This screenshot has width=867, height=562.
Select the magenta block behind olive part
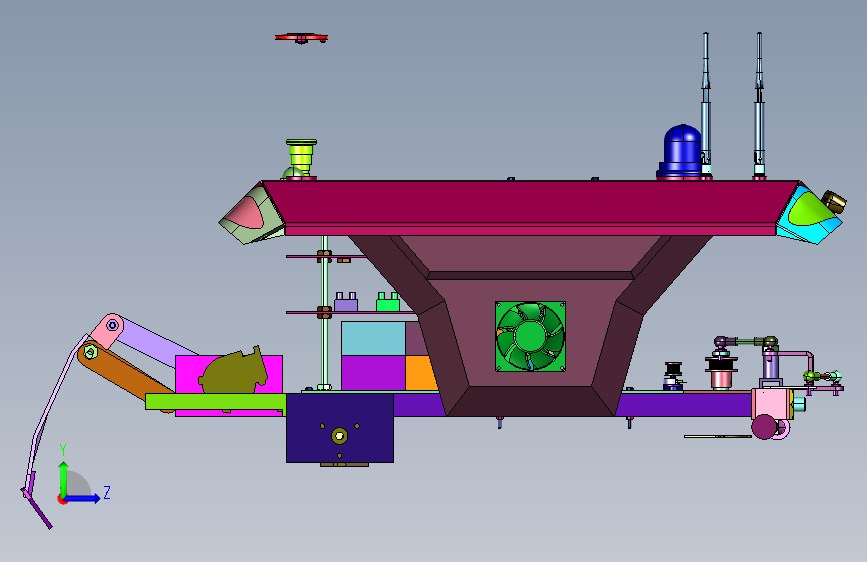pyautogui.click(x=188, y=374)
